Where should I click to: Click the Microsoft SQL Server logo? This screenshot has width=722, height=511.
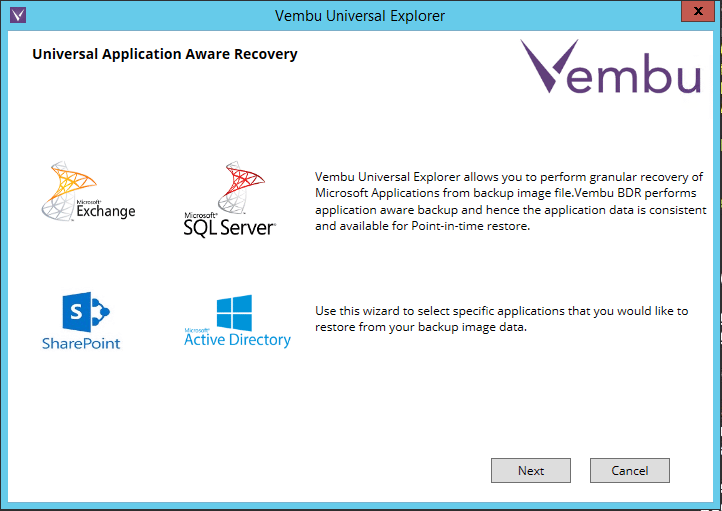tap(230, 199)
